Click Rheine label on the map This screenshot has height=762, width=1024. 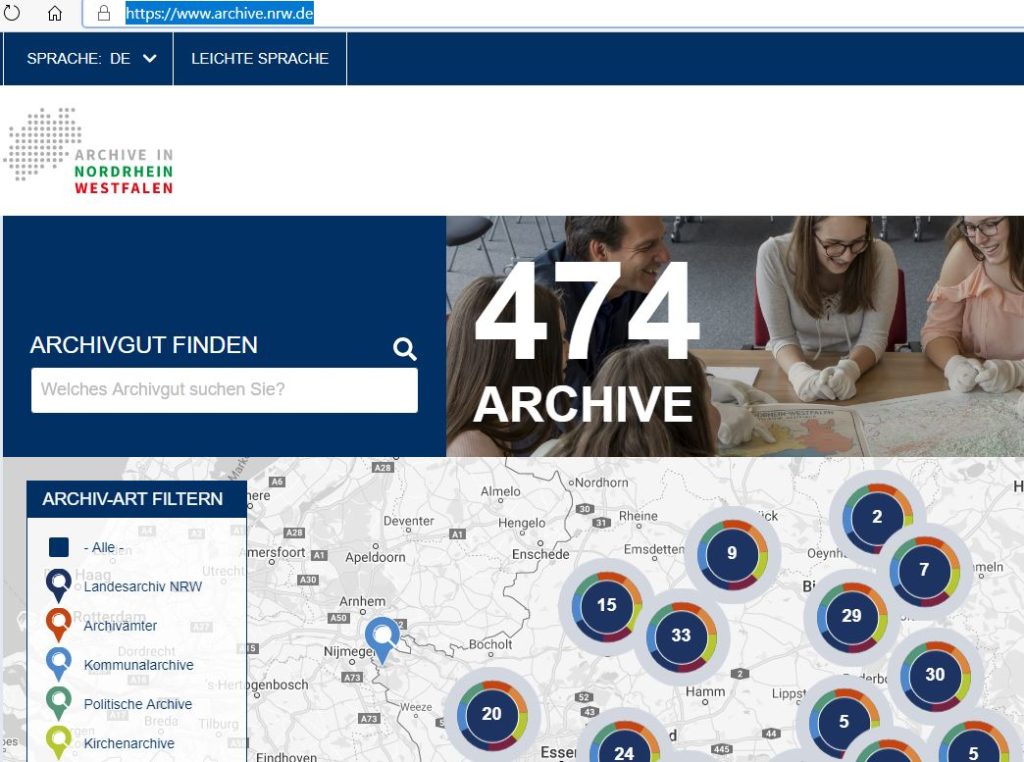tap(638, 516)
